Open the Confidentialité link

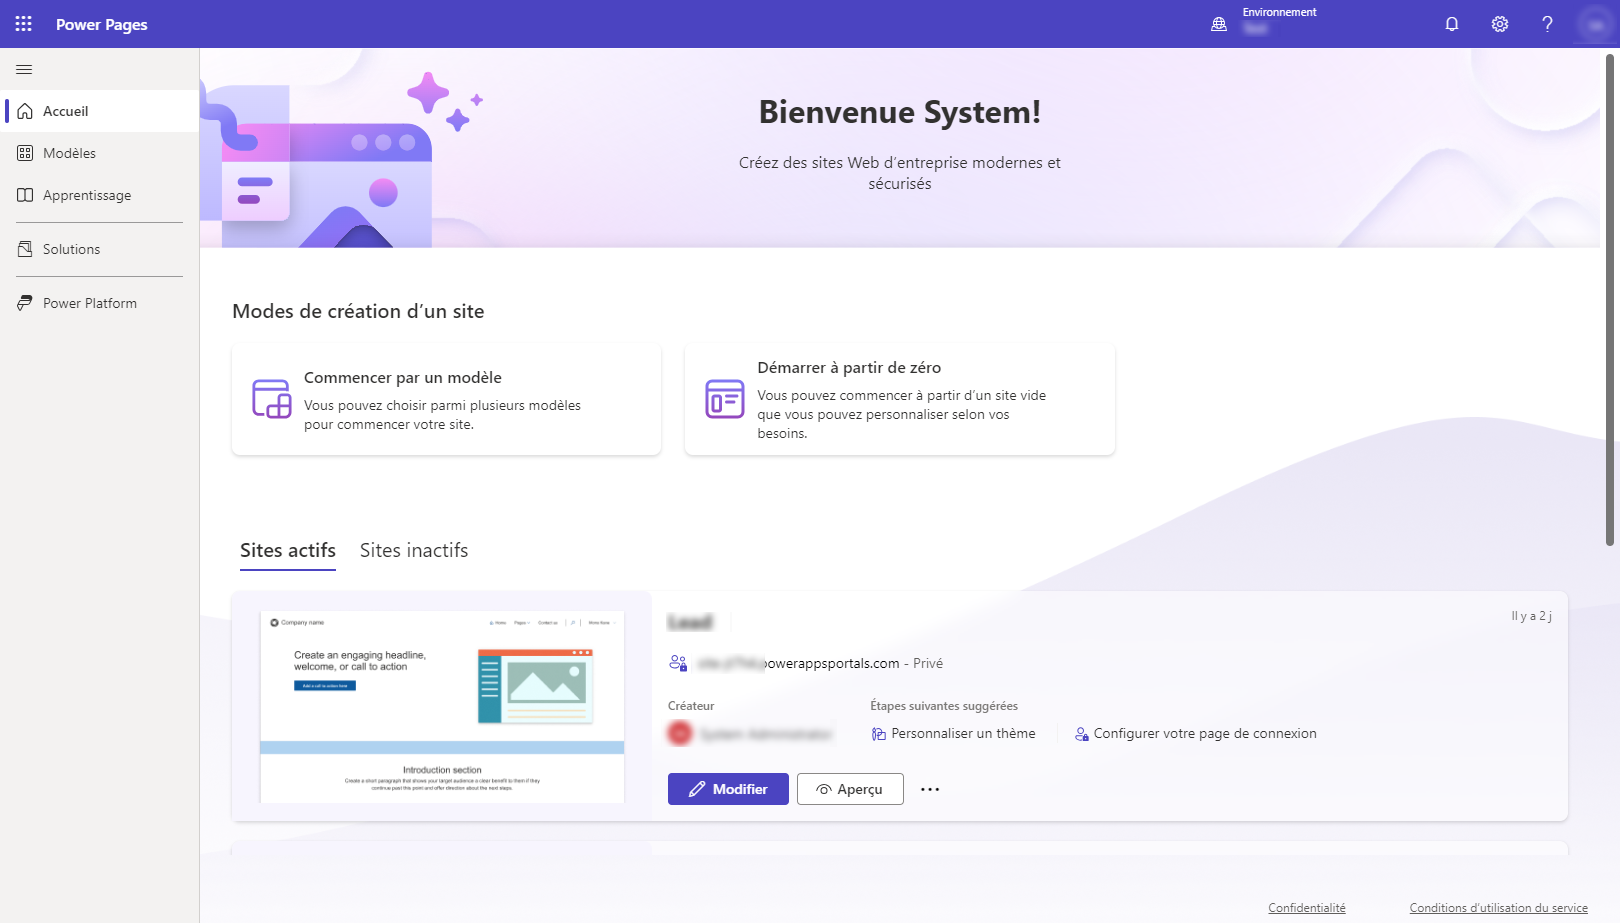(x=1307, y=908)
